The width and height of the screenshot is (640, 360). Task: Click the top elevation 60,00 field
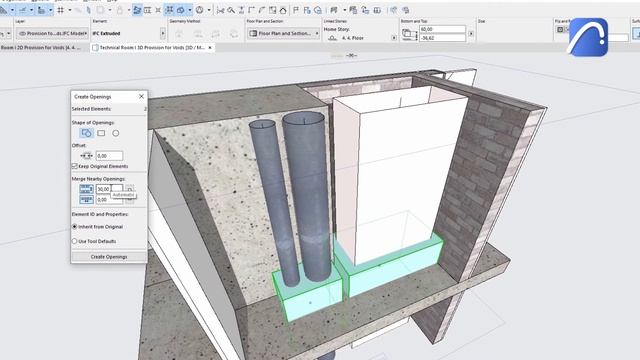tap(442, 29)
